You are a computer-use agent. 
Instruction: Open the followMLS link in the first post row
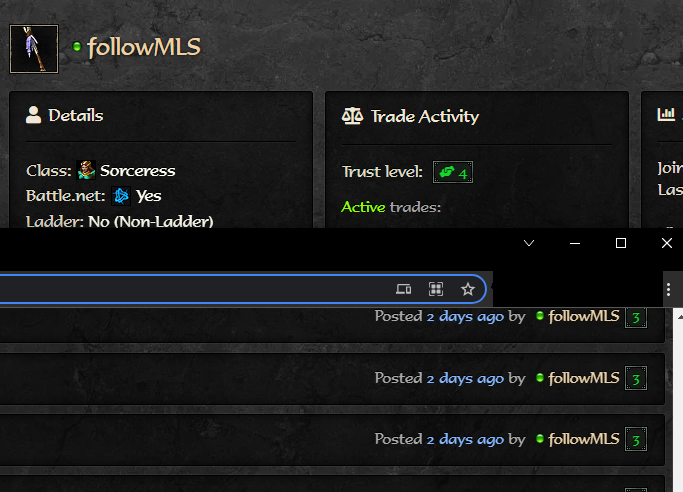(x=584, y=317)
